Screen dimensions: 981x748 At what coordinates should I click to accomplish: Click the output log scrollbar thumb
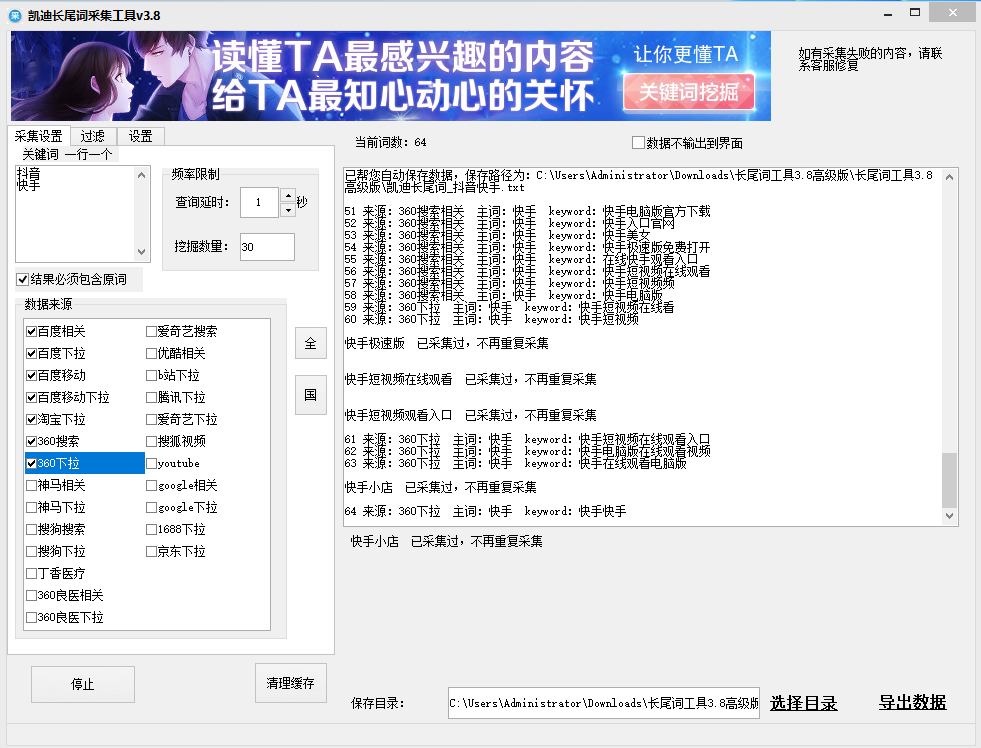[x=950, y=480]
